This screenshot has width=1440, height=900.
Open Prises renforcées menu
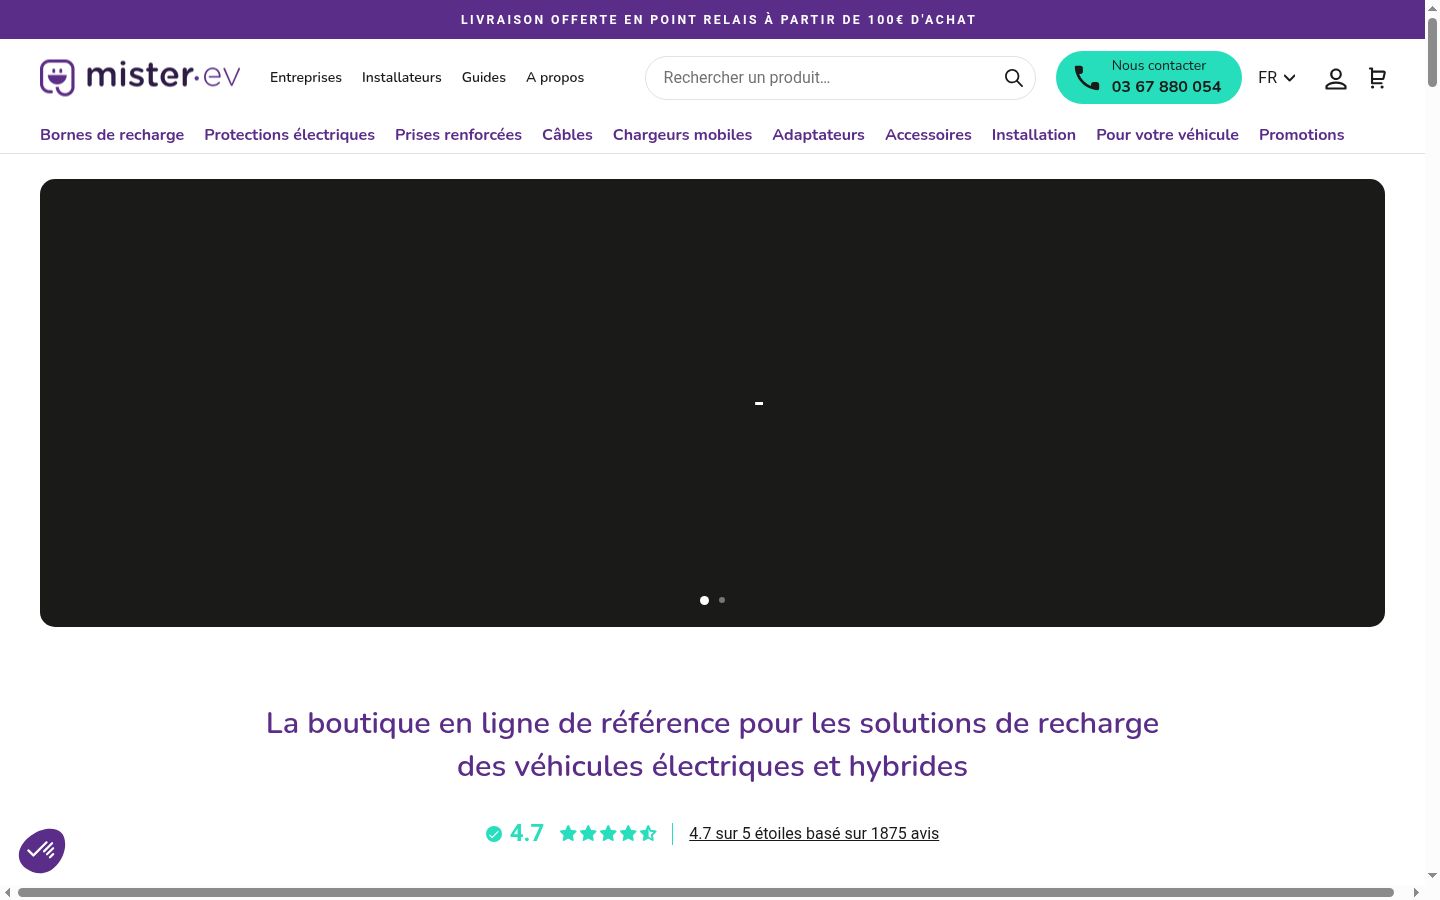pos(458,135)
